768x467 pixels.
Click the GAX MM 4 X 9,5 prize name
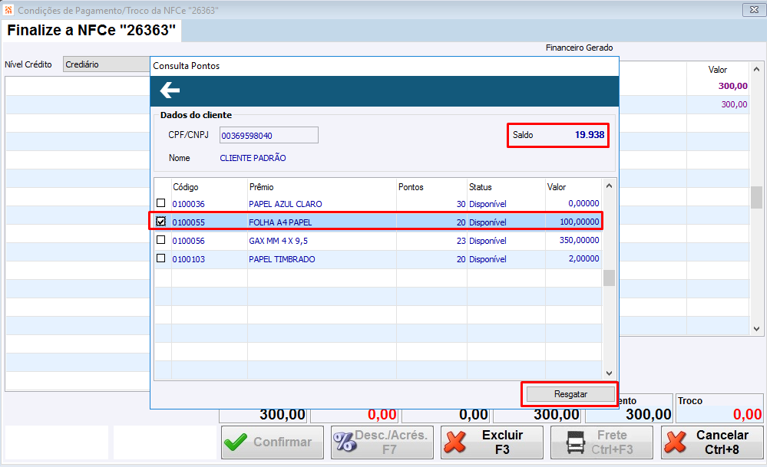coord(278,241)
